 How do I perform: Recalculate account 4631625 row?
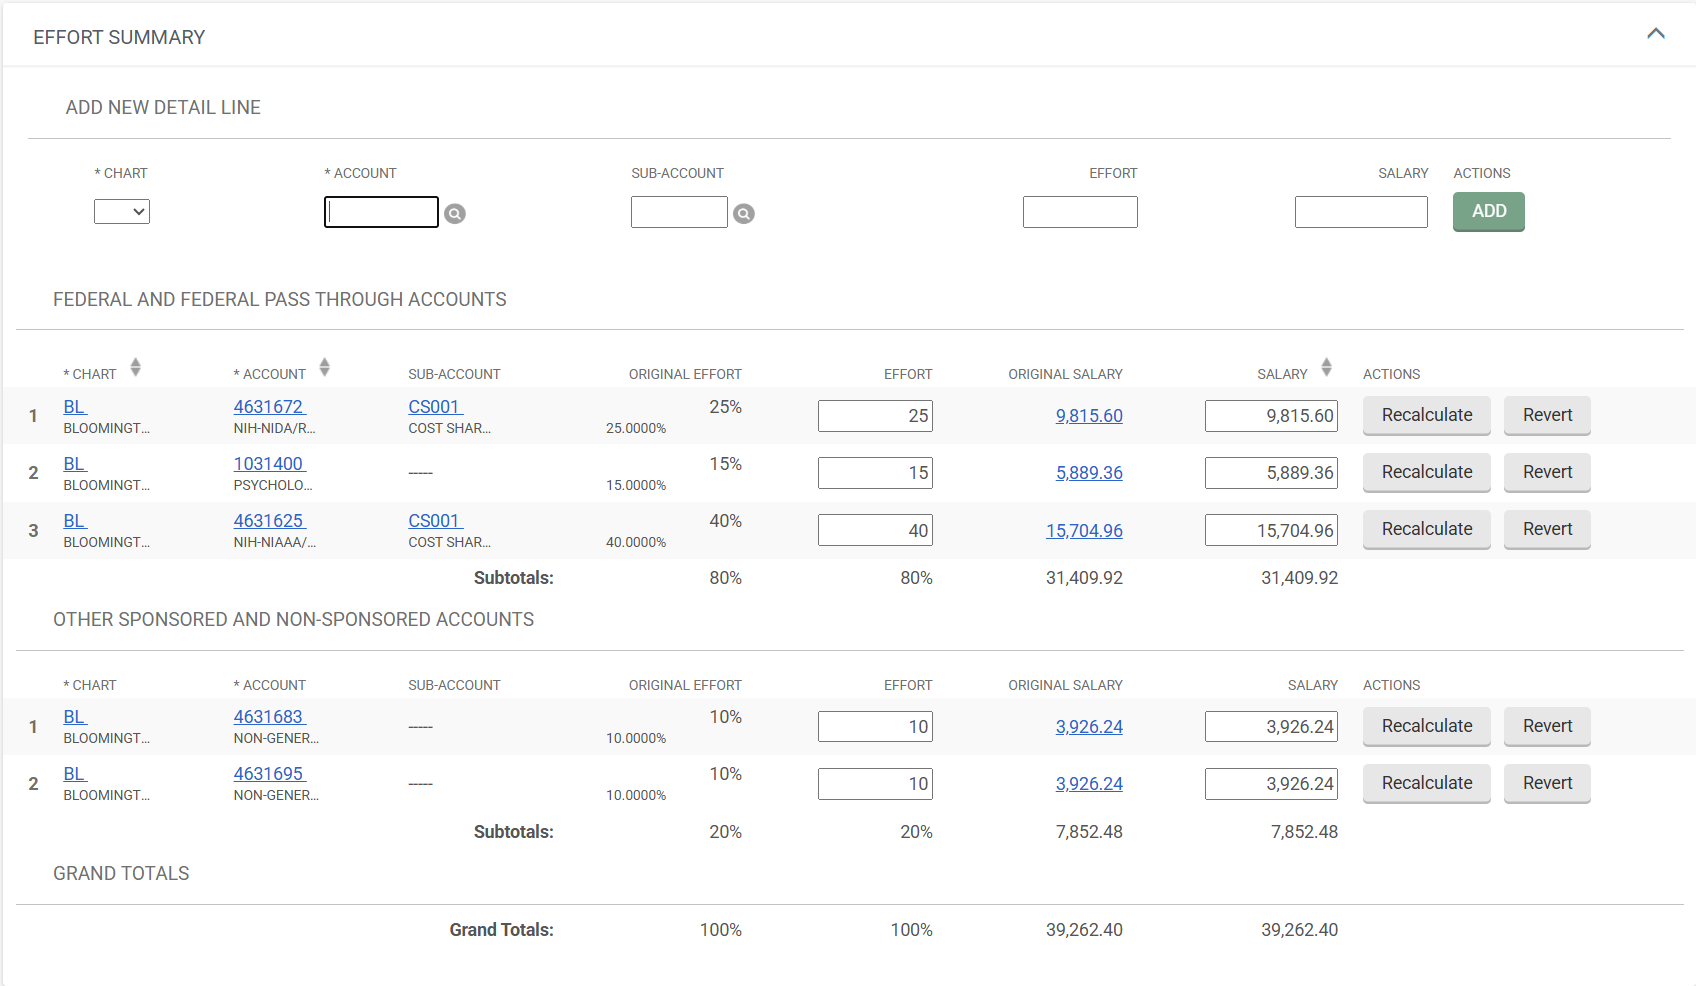(x=1426, y=529)
